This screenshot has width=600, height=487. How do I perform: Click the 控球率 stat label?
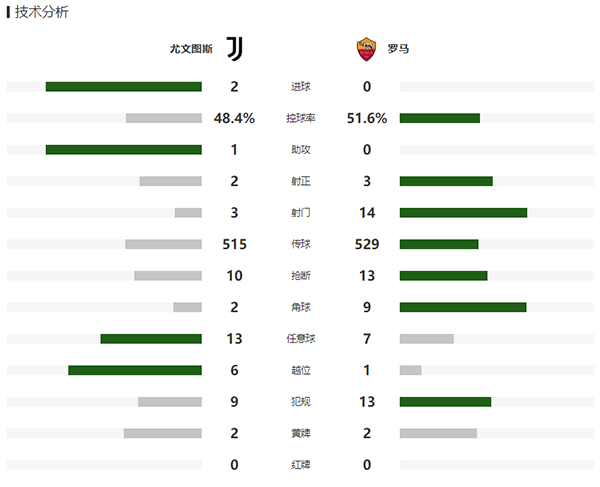click(x=300, y=119)
